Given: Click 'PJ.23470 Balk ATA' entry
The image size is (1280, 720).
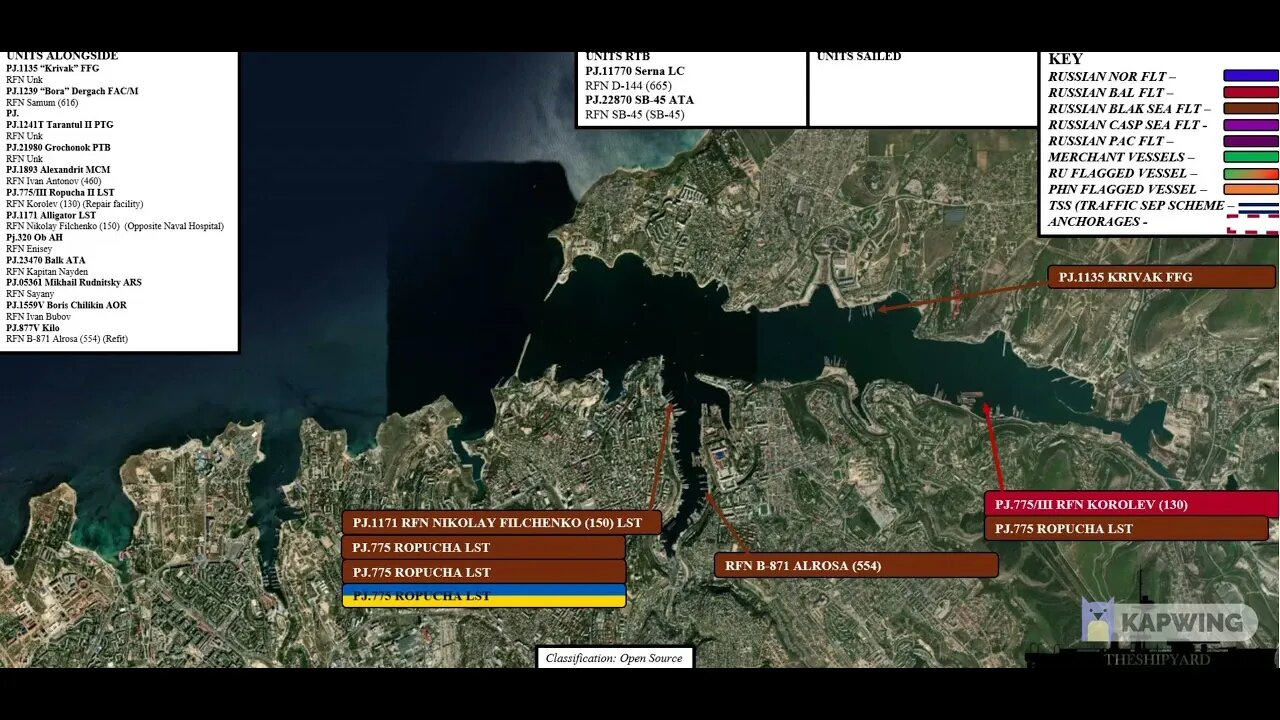Looking at the screenshot, I should click(46, 260).
